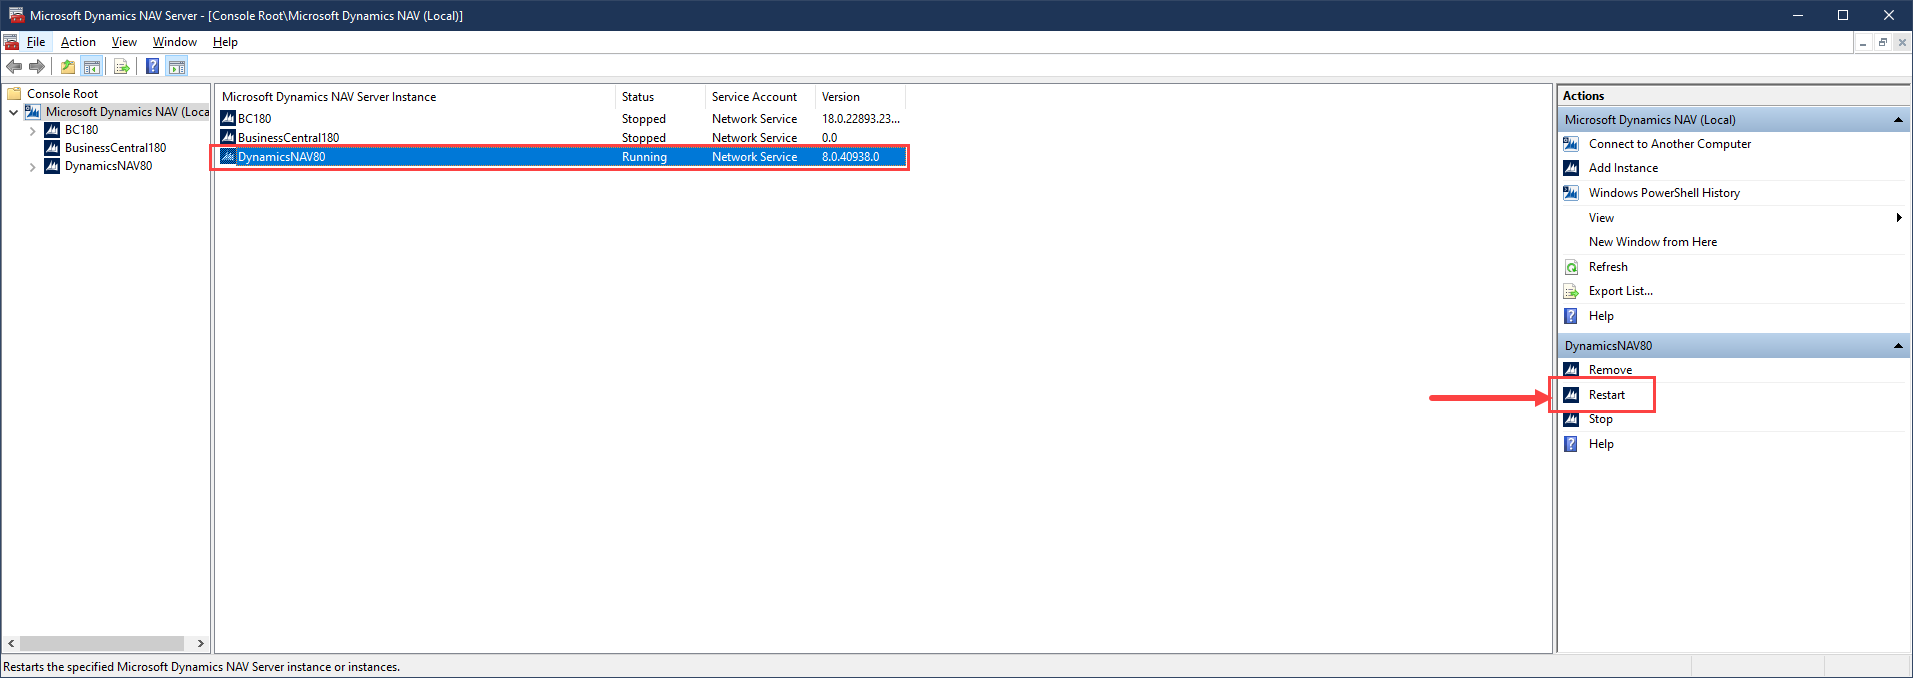Select BusinessCentral180 in the tree
The height and width of the screenshot is (678, 1913).
pos(115,148)
